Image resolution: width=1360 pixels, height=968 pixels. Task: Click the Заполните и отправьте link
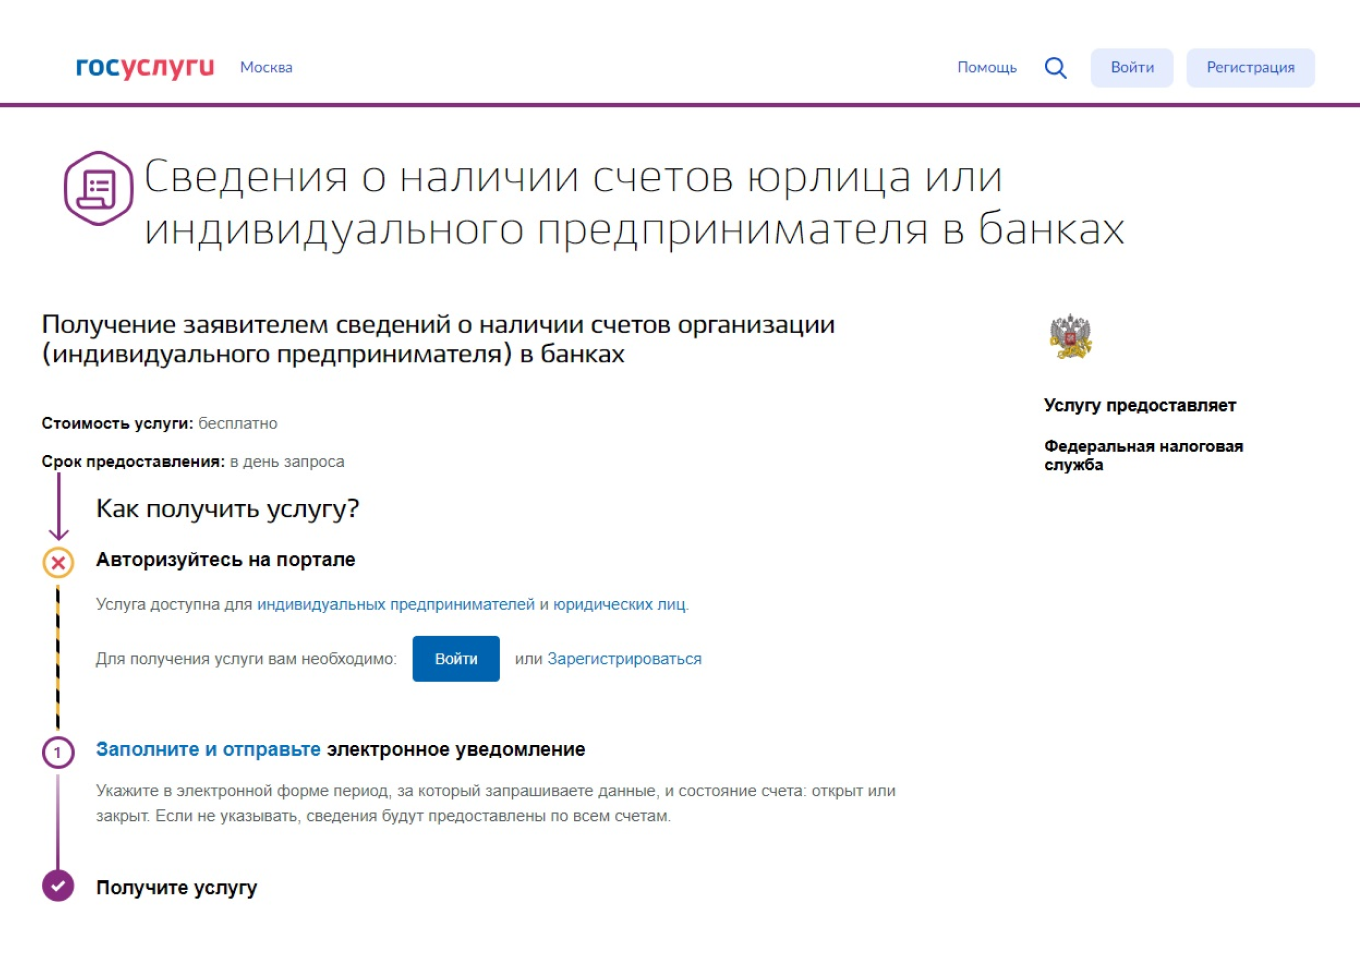pyautogui.click(x=207, y=749)
